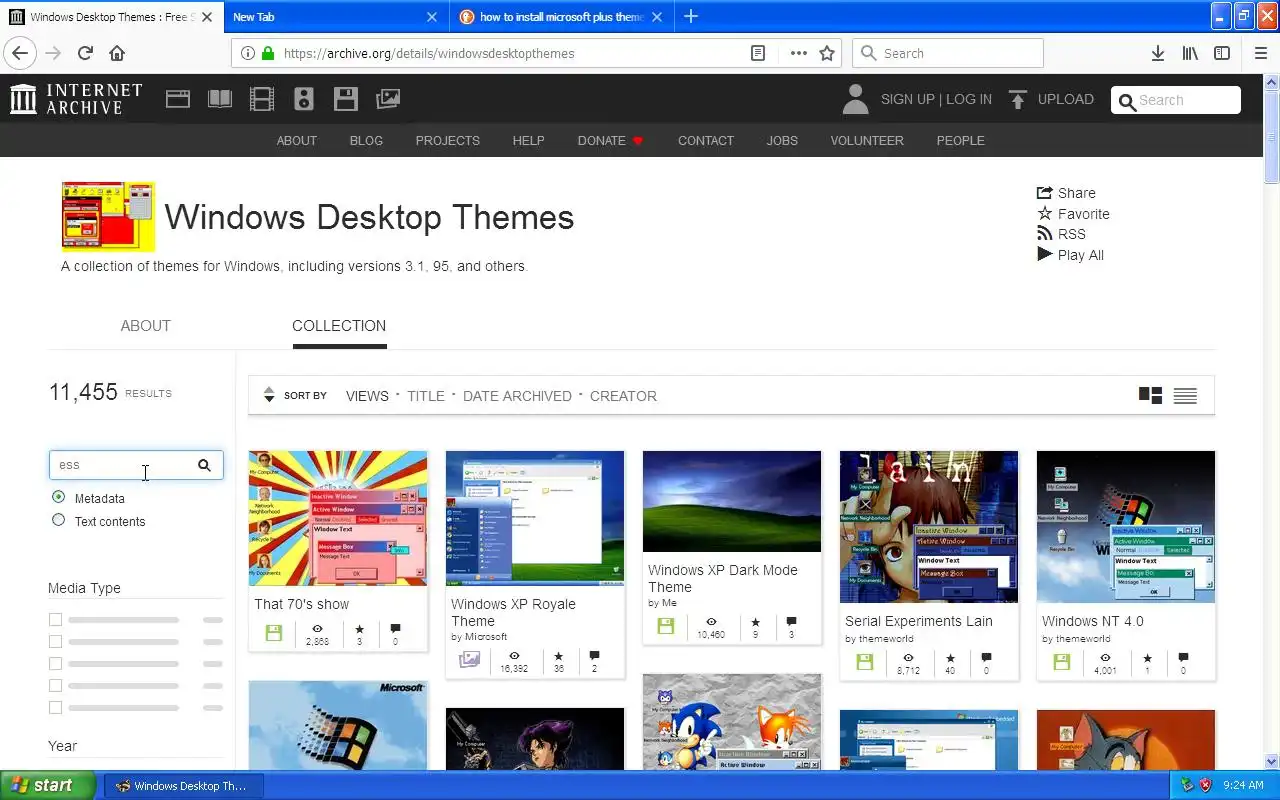The height and width of the screenshot is (800, 1280).
Task: Bookmark this page with star icon
Action: (x=827, y=53)
